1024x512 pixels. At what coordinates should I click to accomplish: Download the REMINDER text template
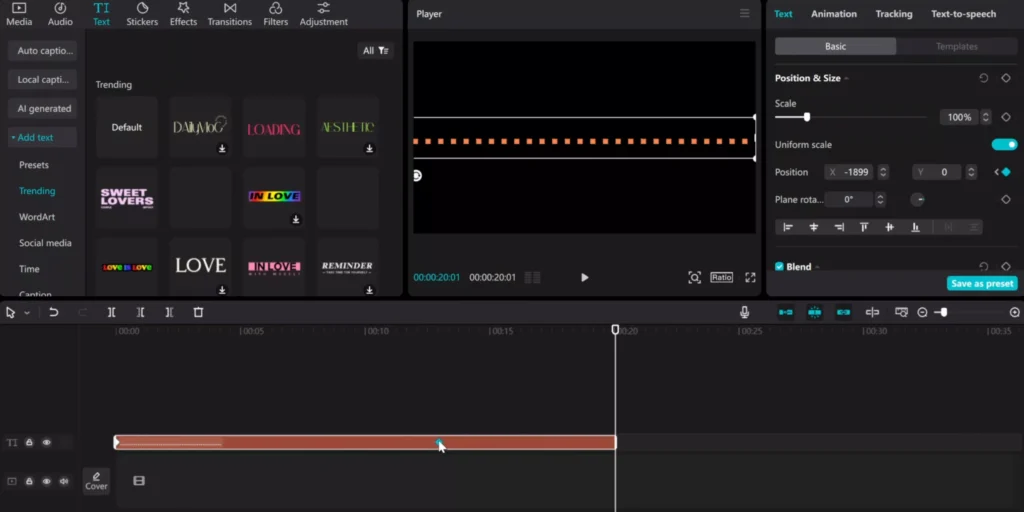click(x=370, y=290)
